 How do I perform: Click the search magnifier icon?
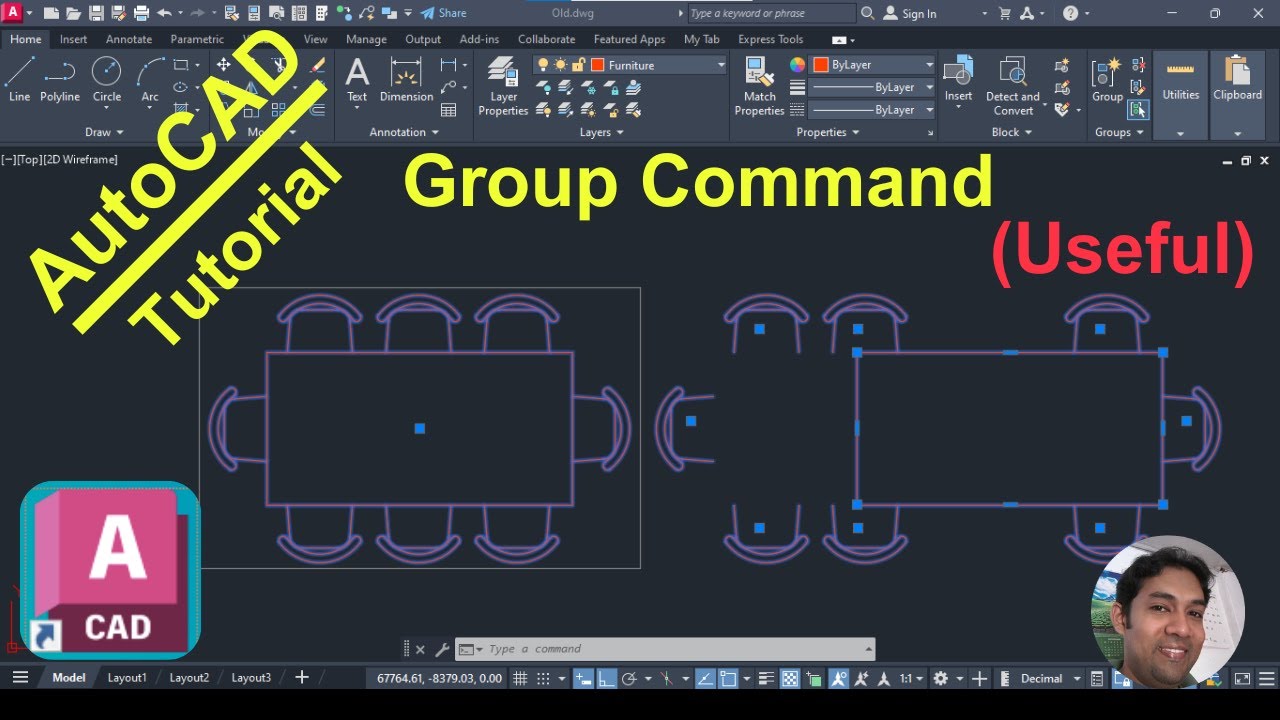coord(867,13)
